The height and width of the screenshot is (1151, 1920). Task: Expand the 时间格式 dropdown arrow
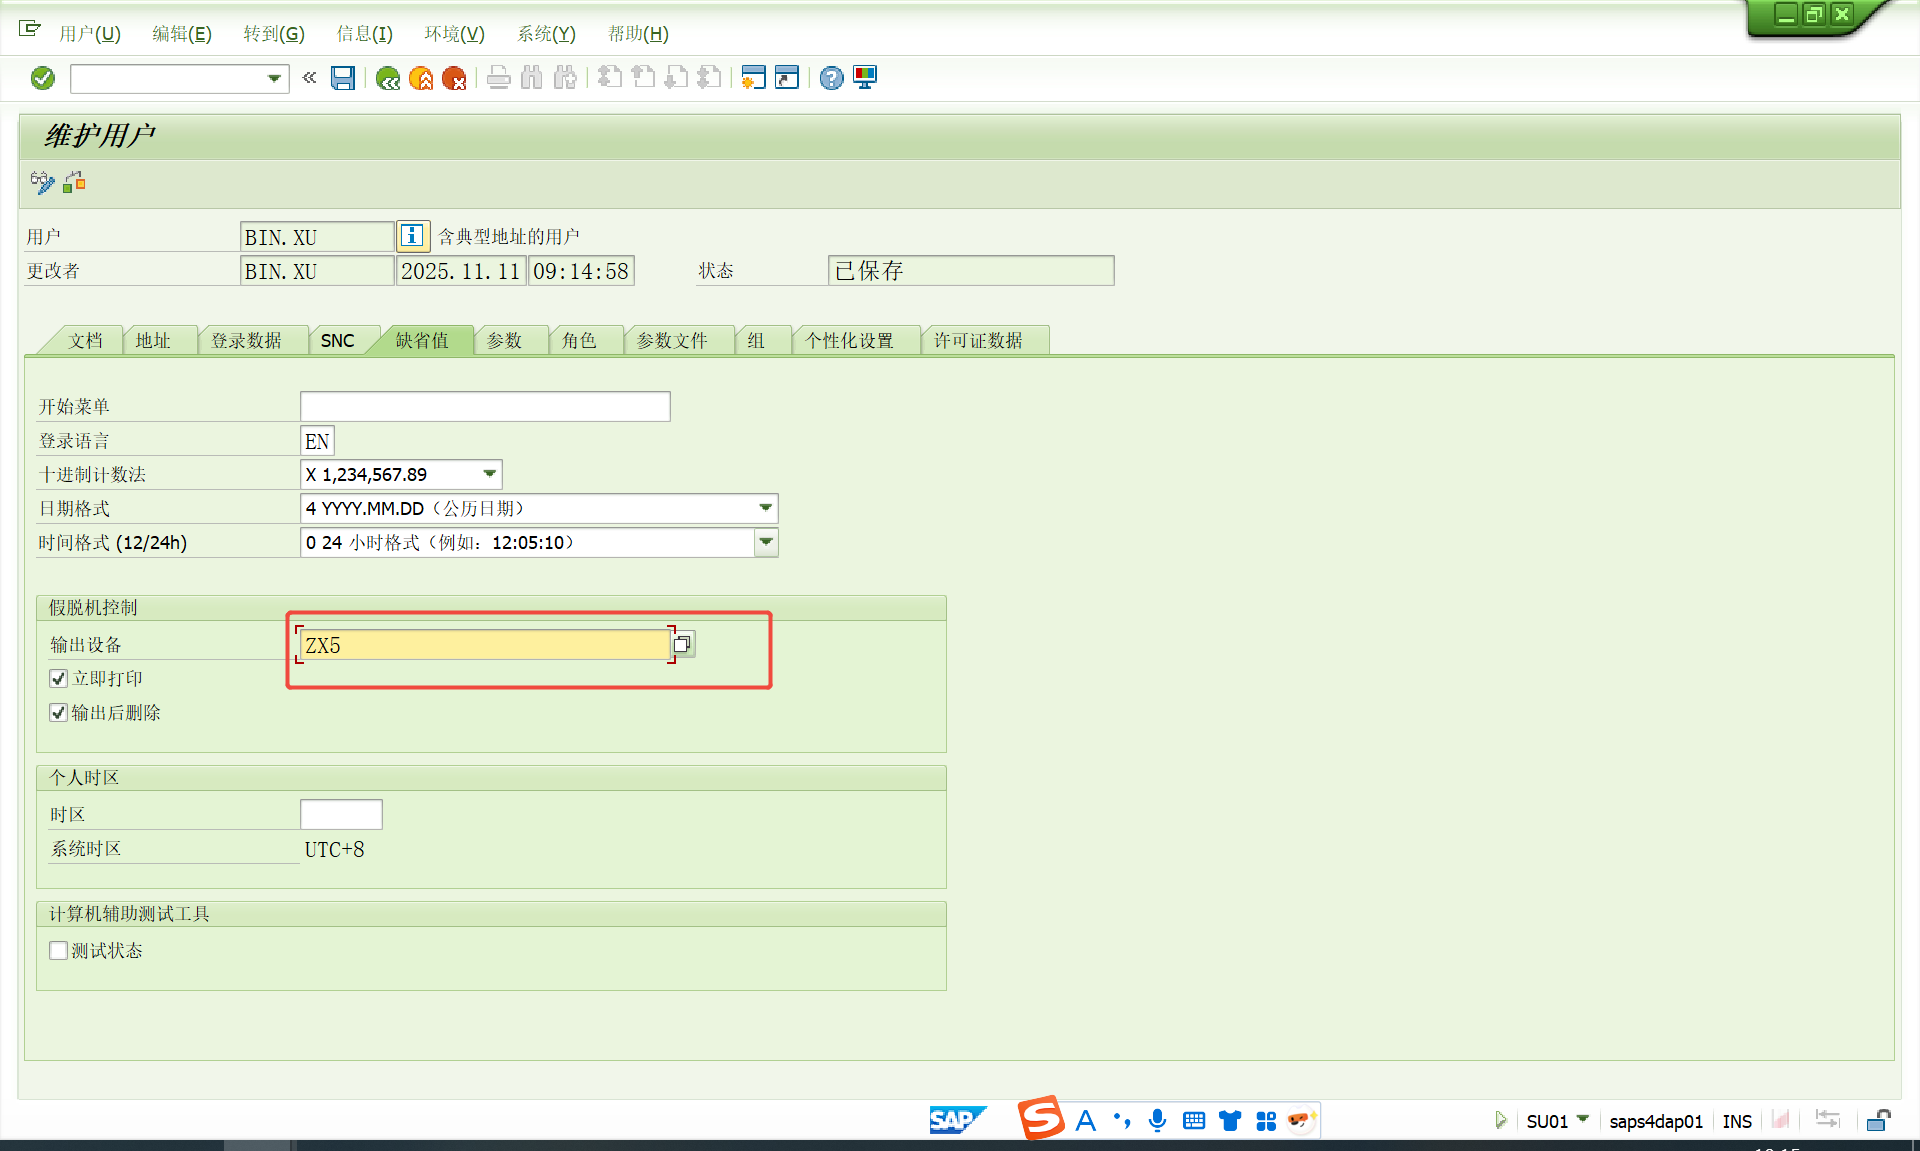[766, 542]
